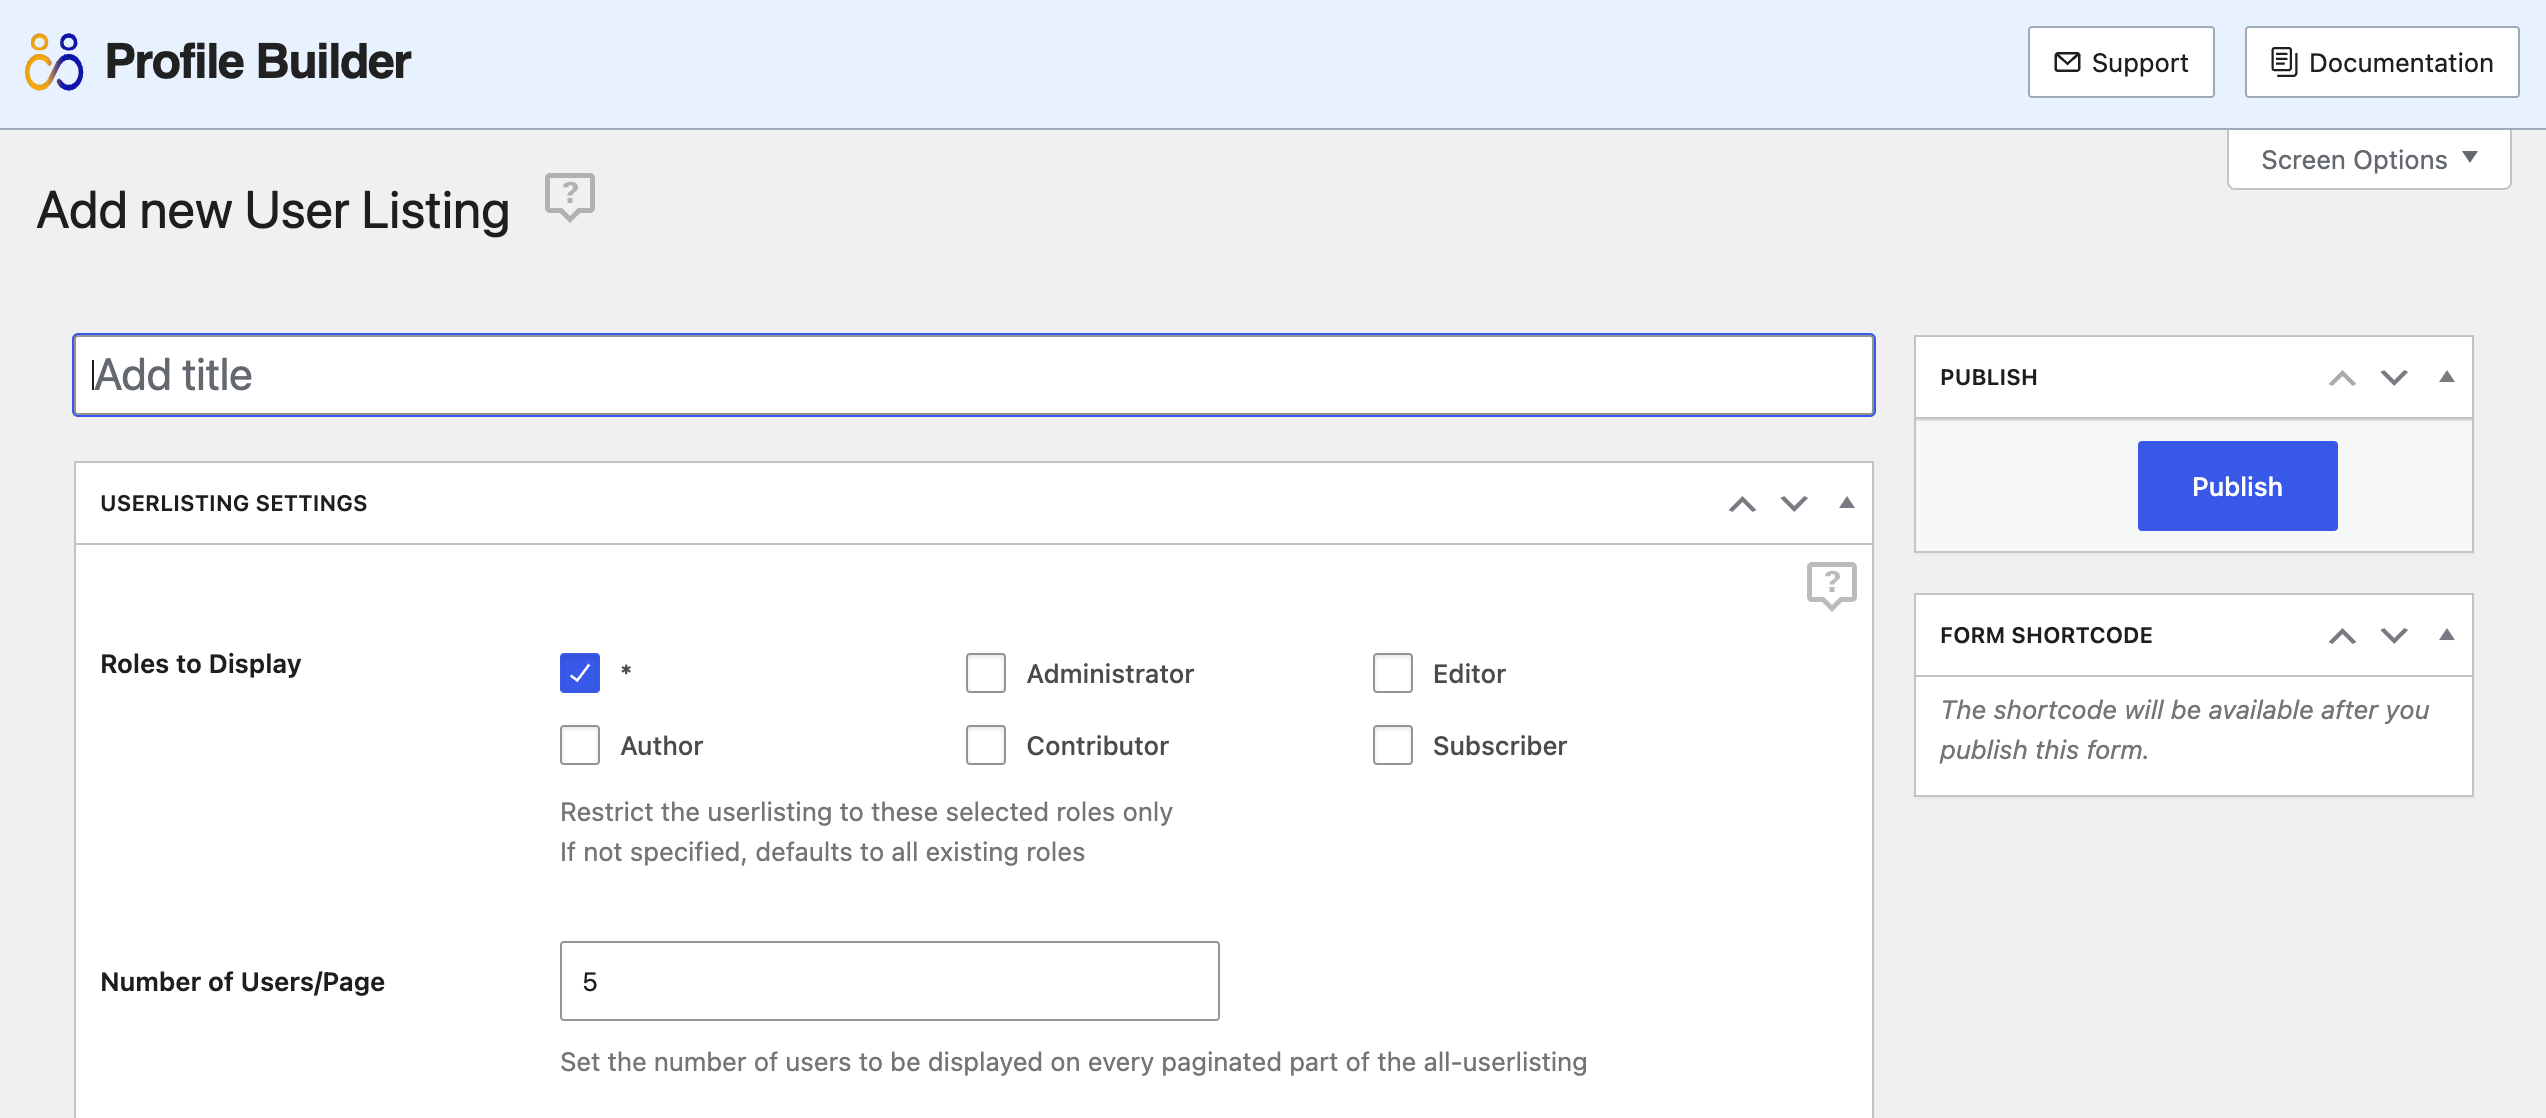Screen dimensions: 2546x1118
Task: Click the shortcode availability notice text
Action: [x=2184, y=730]
